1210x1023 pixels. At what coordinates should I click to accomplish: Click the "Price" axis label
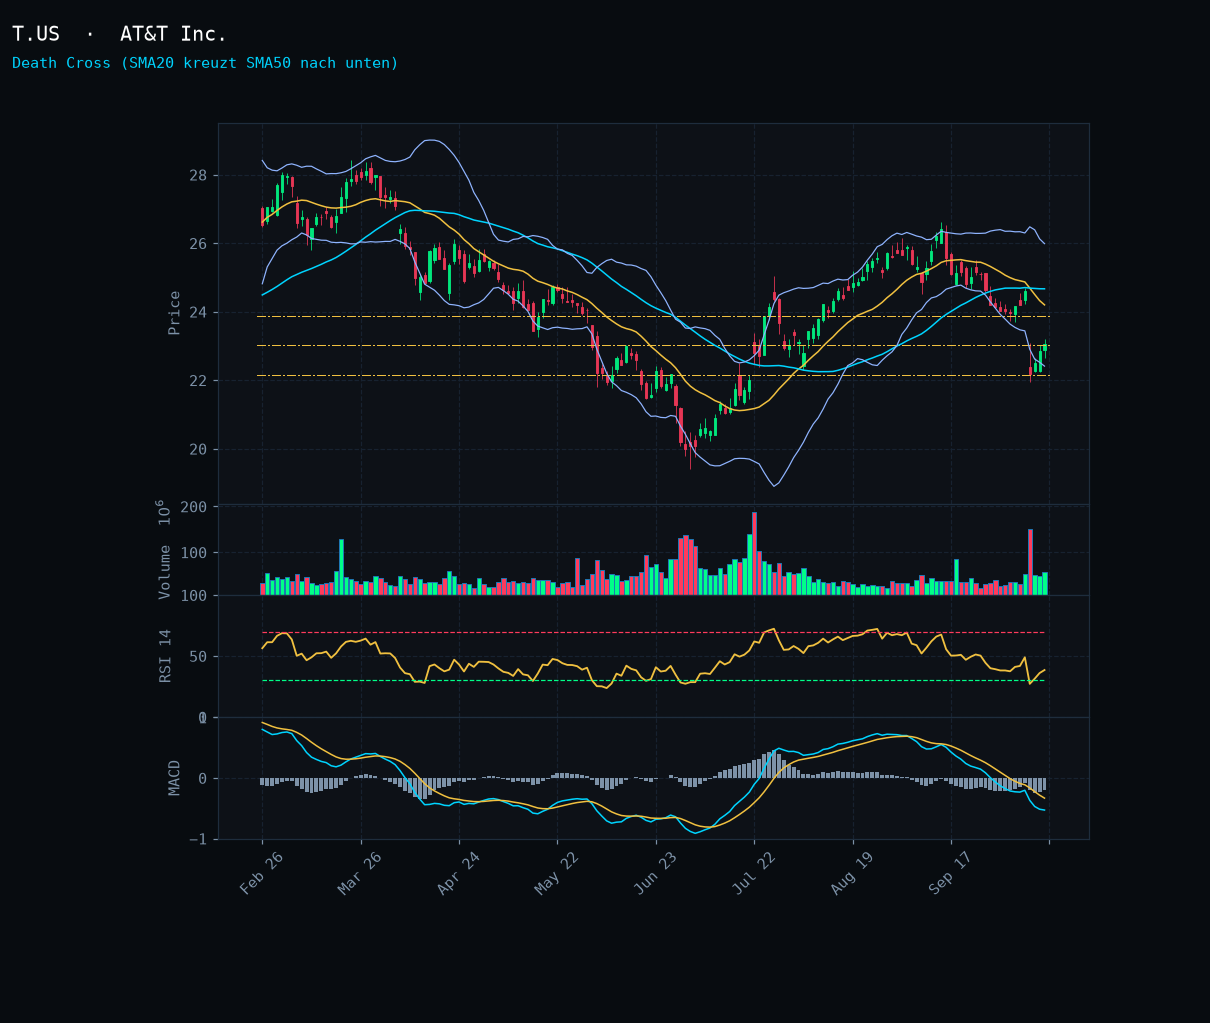174,313
